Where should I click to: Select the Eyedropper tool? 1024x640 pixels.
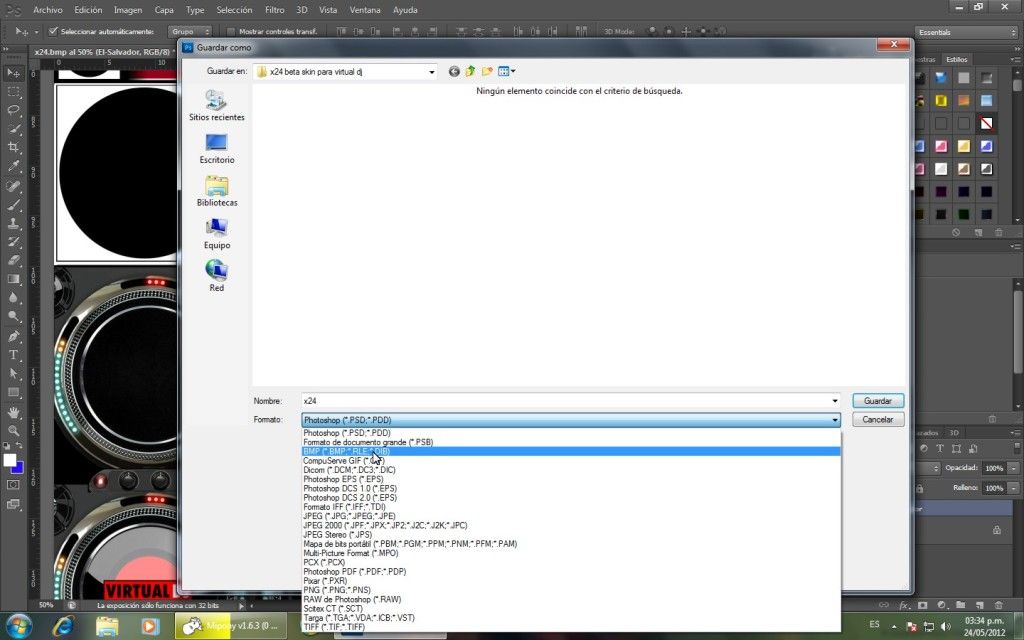point(13,167)
